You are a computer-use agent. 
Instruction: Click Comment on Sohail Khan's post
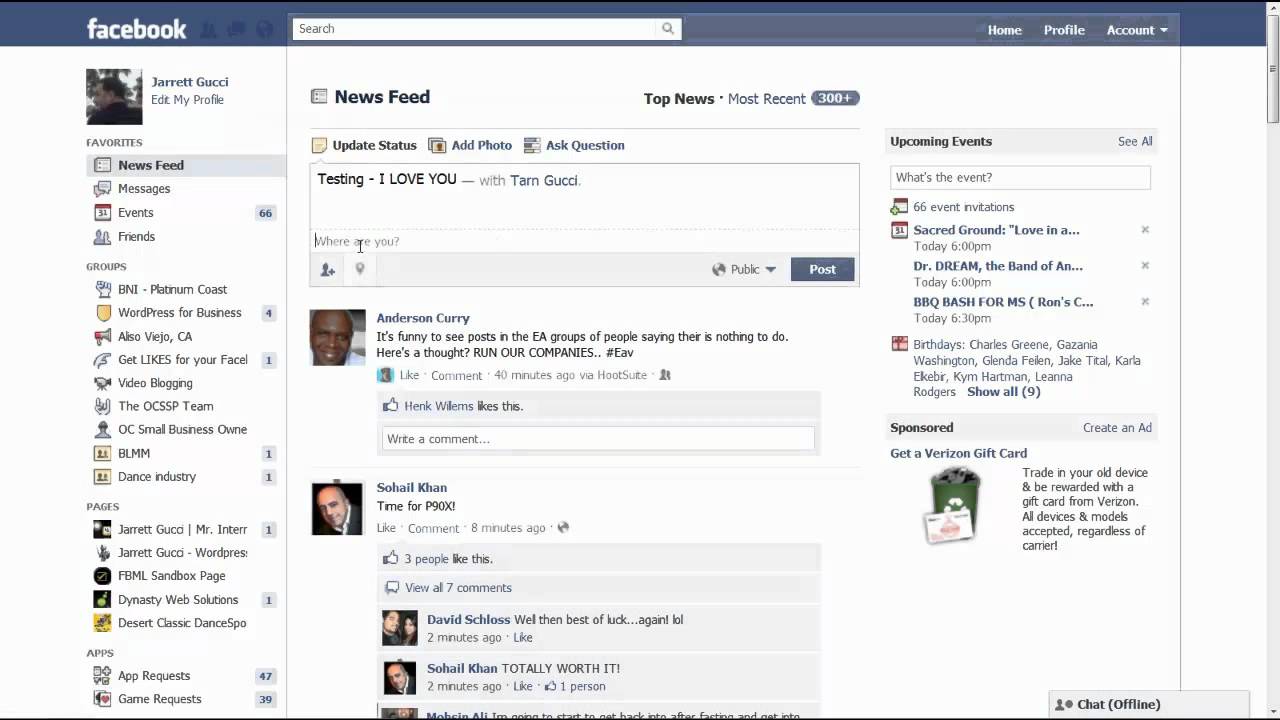click(x=433, y=528)
